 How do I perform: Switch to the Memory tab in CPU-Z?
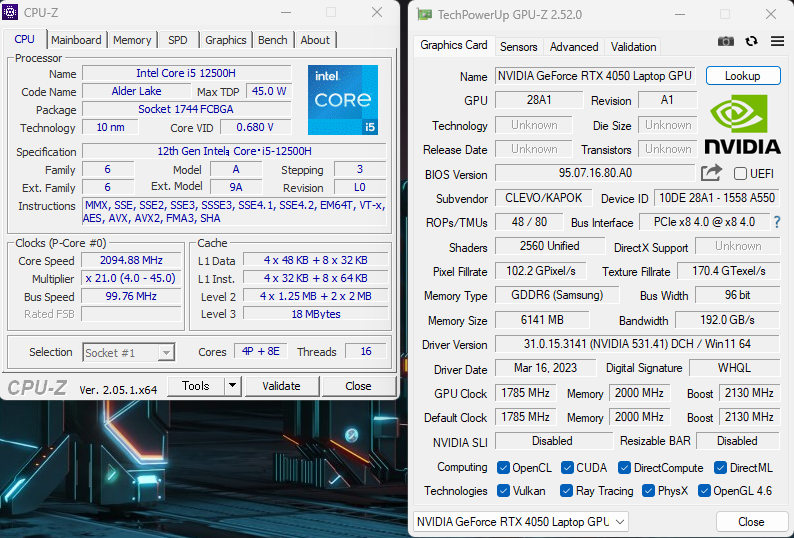[132, 40]
